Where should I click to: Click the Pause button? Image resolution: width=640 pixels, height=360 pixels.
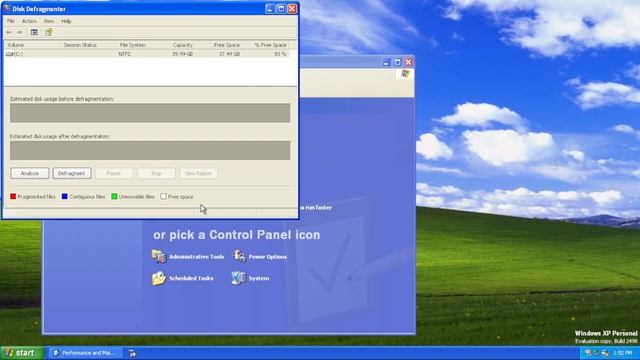pyautogui.click(x=114, y=173)
